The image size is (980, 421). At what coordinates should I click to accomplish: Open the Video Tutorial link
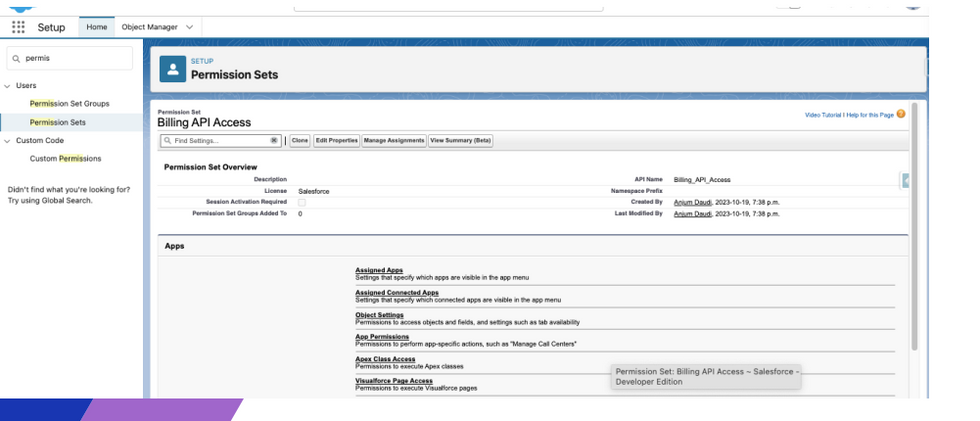pos(822,115)
